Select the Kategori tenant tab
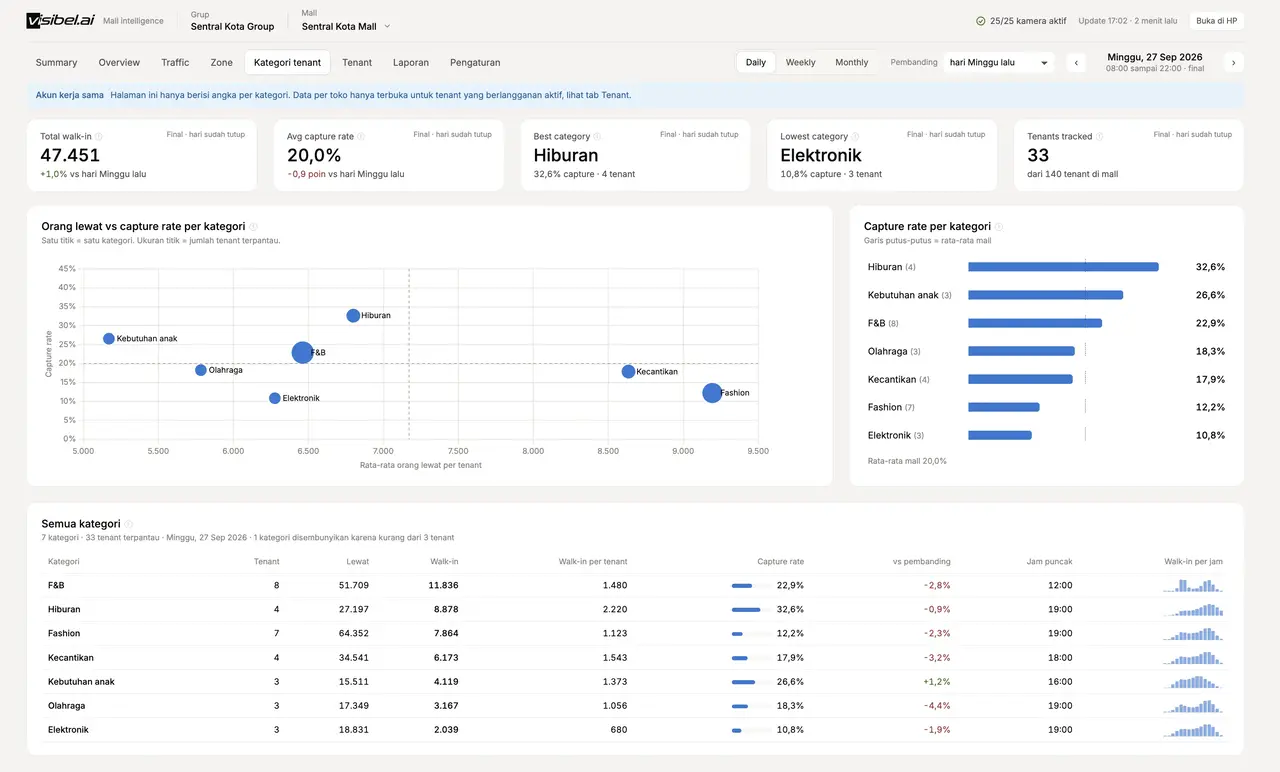 pos(288,62)
